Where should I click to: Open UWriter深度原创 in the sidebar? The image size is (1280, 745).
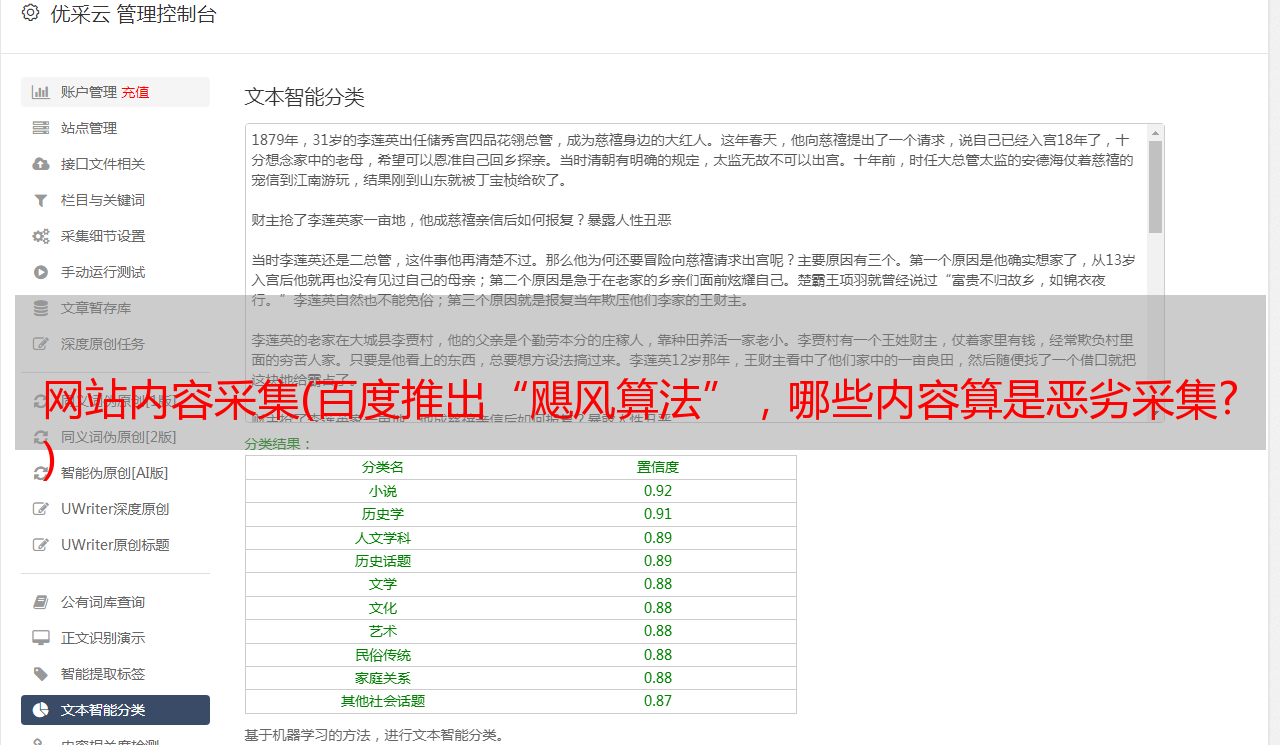click(x=115, y=509)
